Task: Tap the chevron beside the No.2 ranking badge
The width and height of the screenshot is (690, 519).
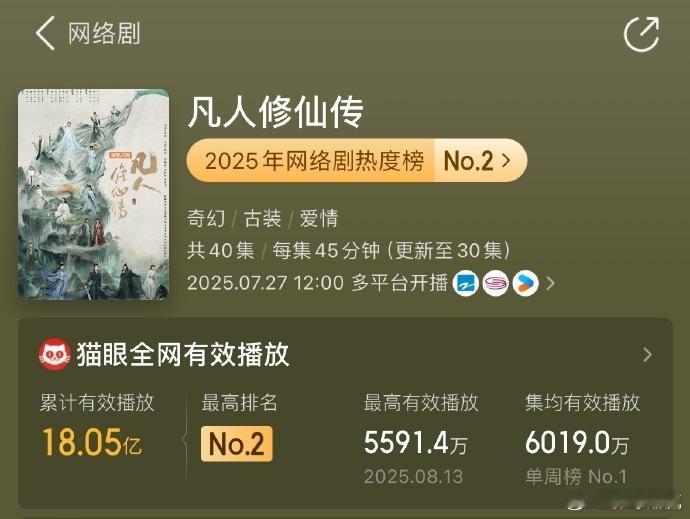Action: coord(506,161)
